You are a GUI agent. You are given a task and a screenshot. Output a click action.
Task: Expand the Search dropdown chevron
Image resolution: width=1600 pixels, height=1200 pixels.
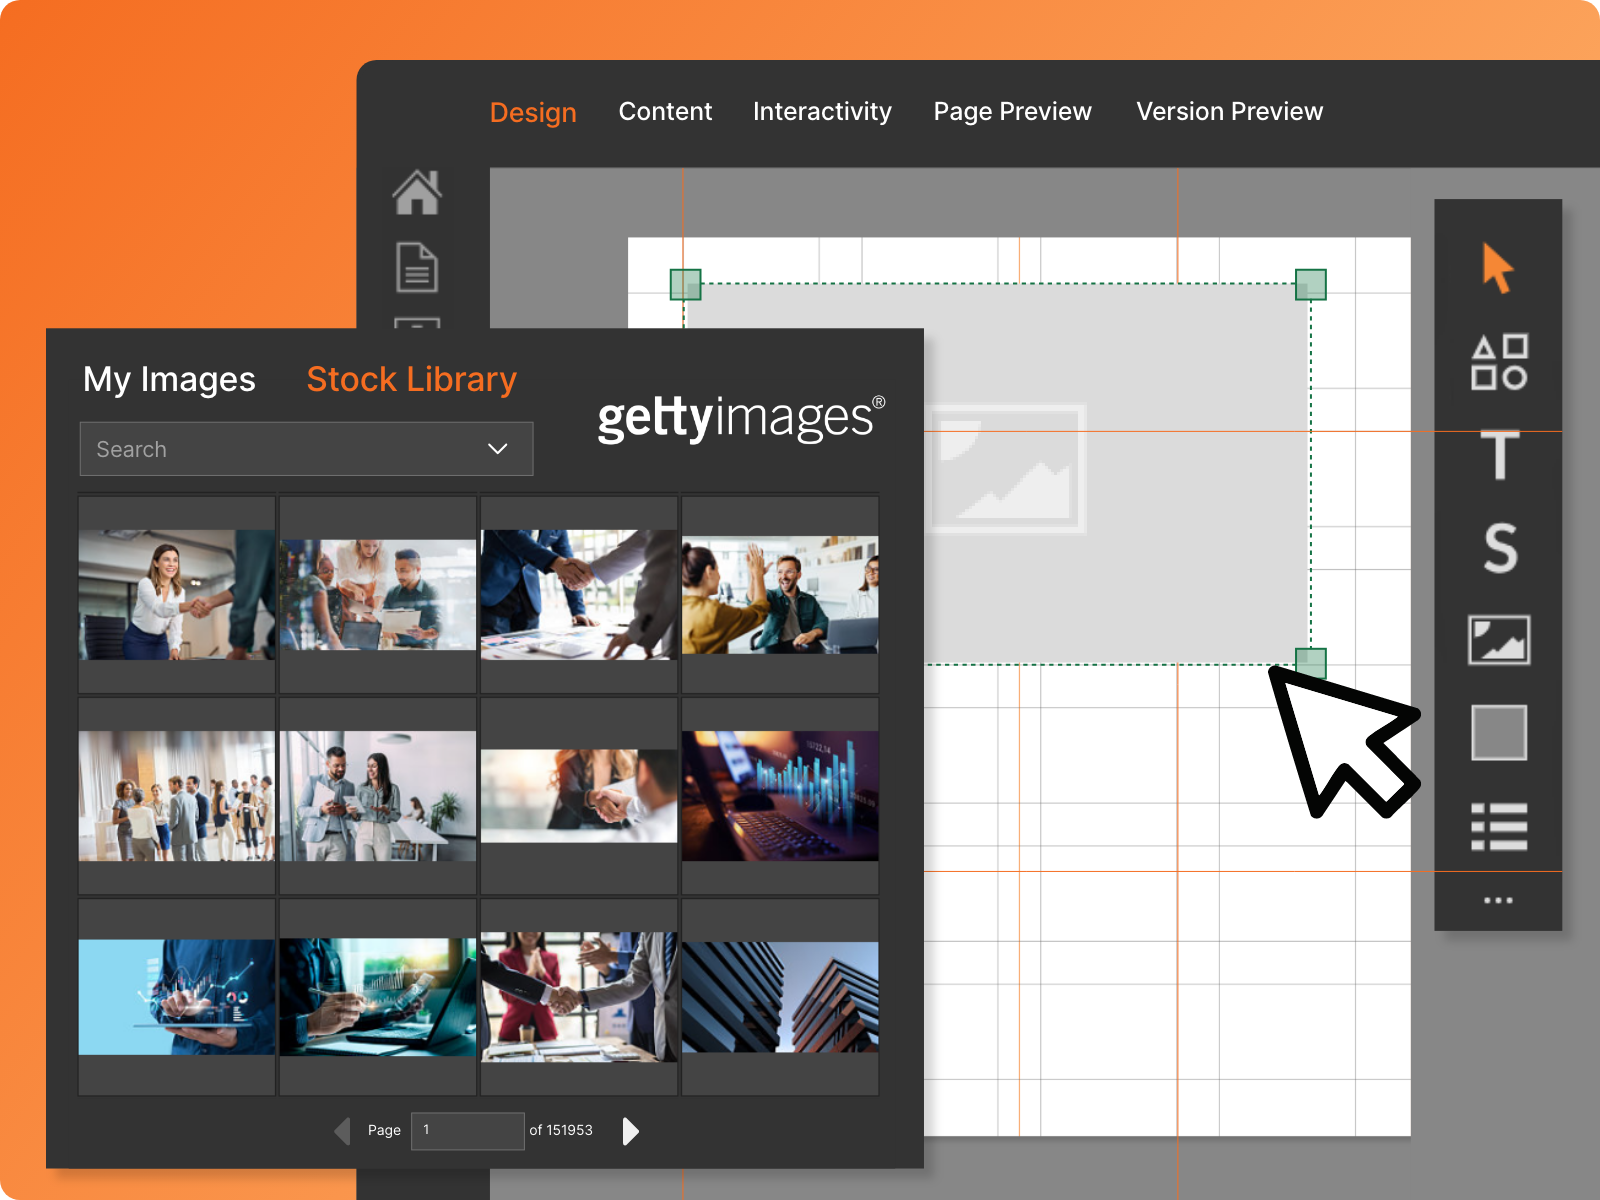tap(497, 449)
